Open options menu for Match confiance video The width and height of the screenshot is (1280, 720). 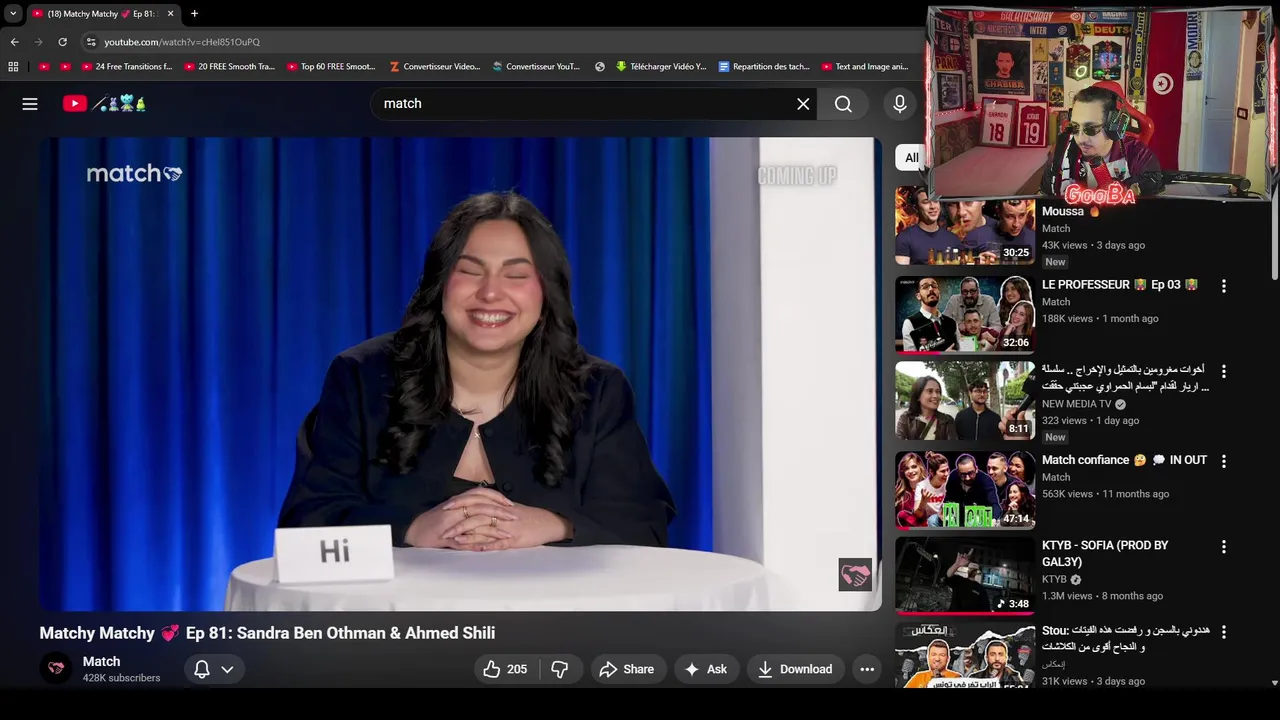pyautogui.click(x=1223, y=461)
